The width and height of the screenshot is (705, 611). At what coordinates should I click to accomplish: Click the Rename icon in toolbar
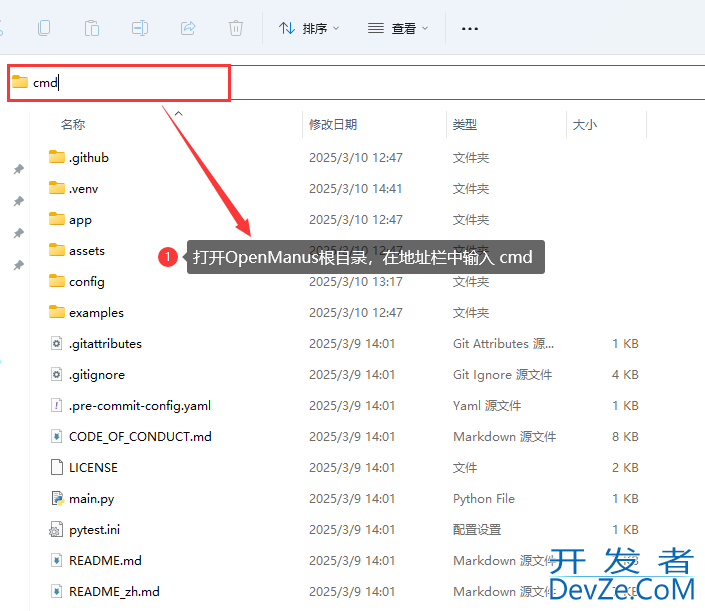pyautogui.click(x=140, y=28)
